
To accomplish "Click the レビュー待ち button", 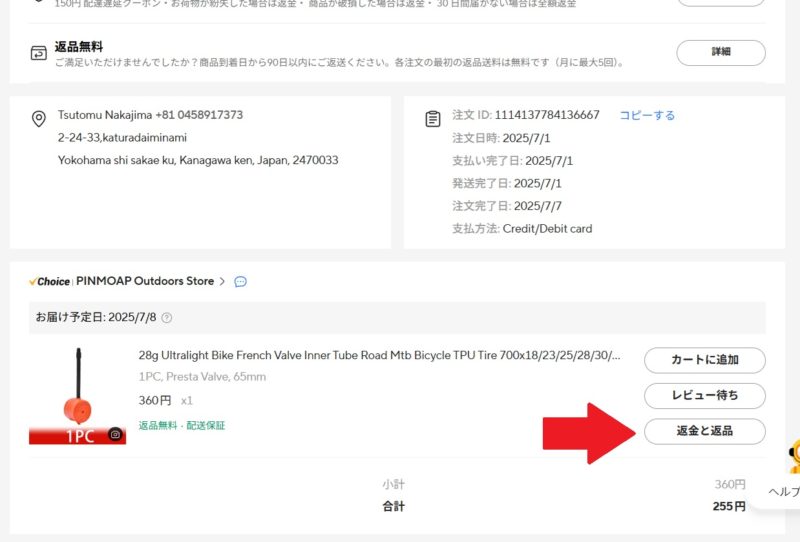I will pyautogui.click(x=704, y=395).
